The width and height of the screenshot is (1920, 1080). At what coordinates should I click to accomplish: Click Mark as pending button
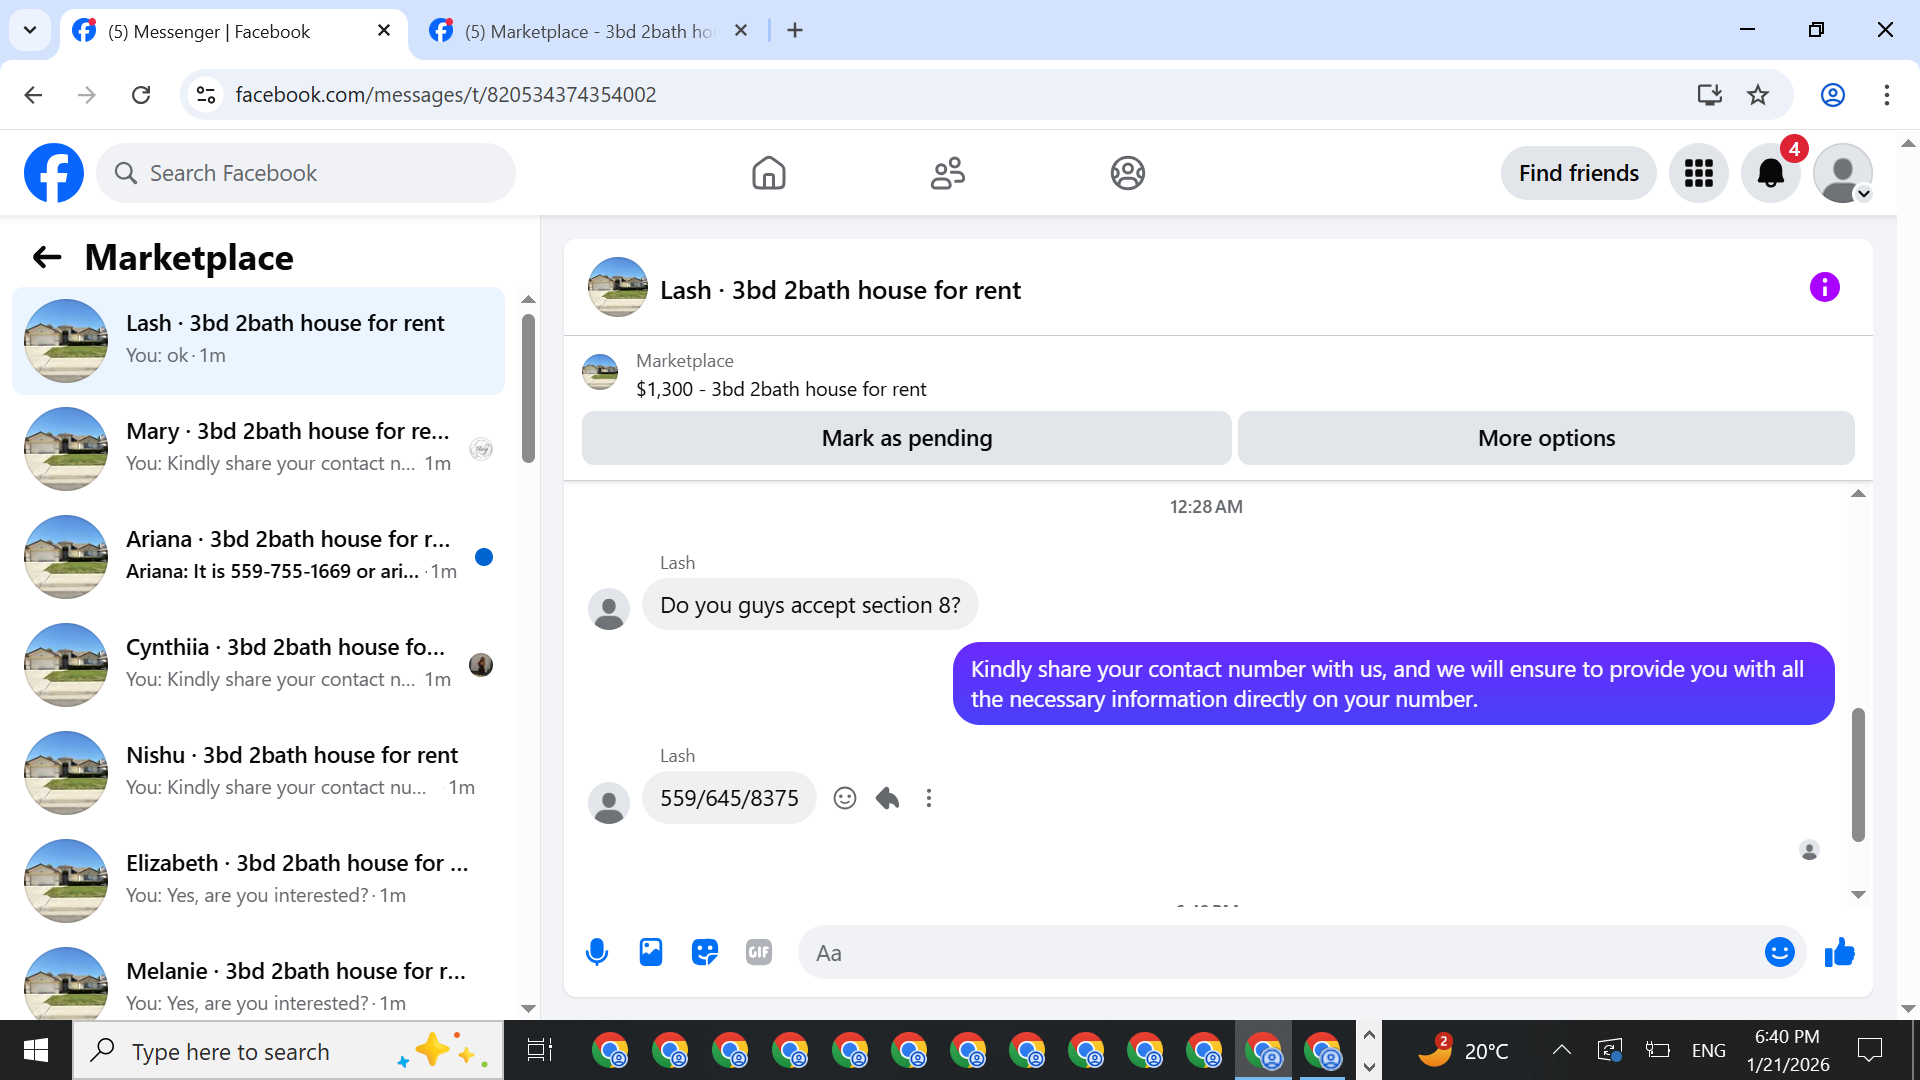(x=906, y=438)
